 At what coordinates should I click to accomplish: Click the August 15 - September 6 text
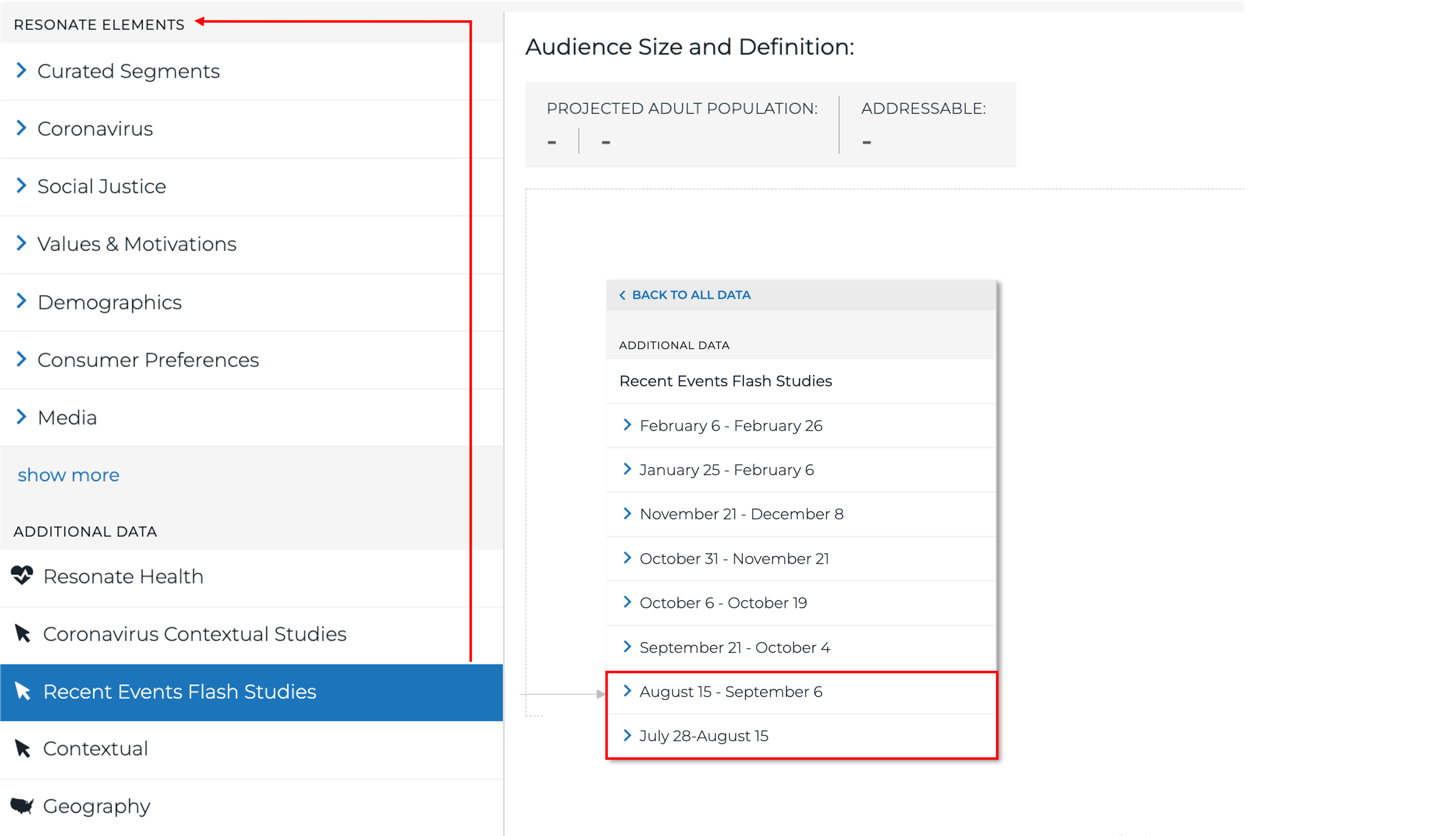[731, 691]
